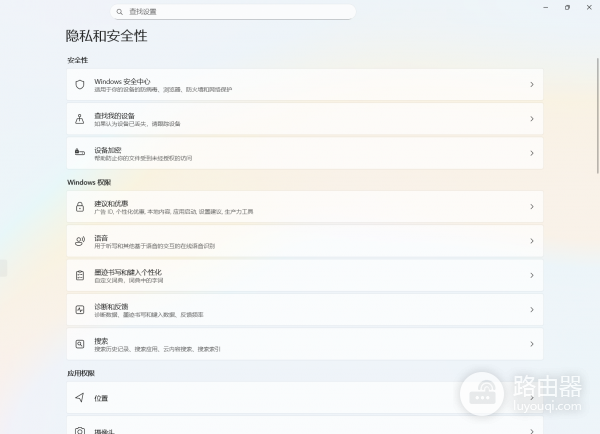Click the description under 设备加密

point(143,158)
